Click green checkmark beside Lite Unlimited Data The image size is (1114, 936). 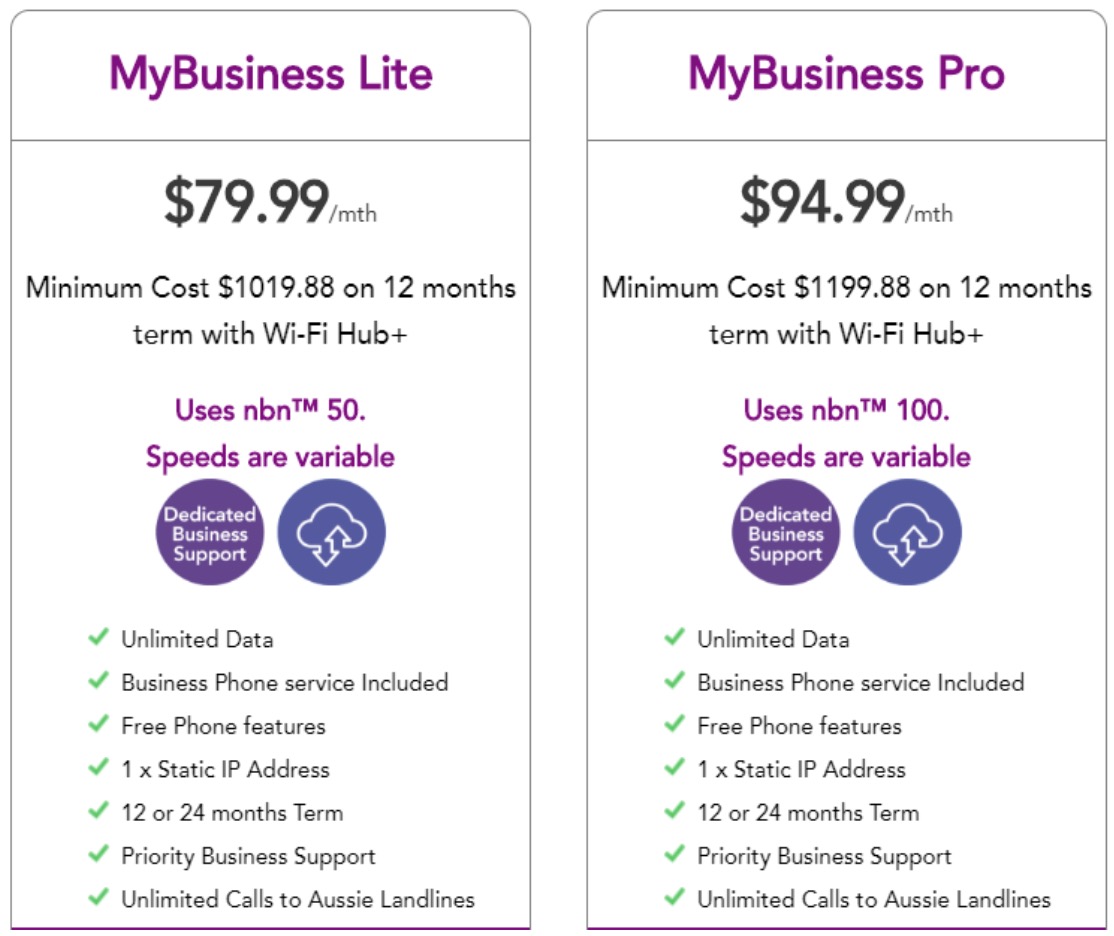98,637
